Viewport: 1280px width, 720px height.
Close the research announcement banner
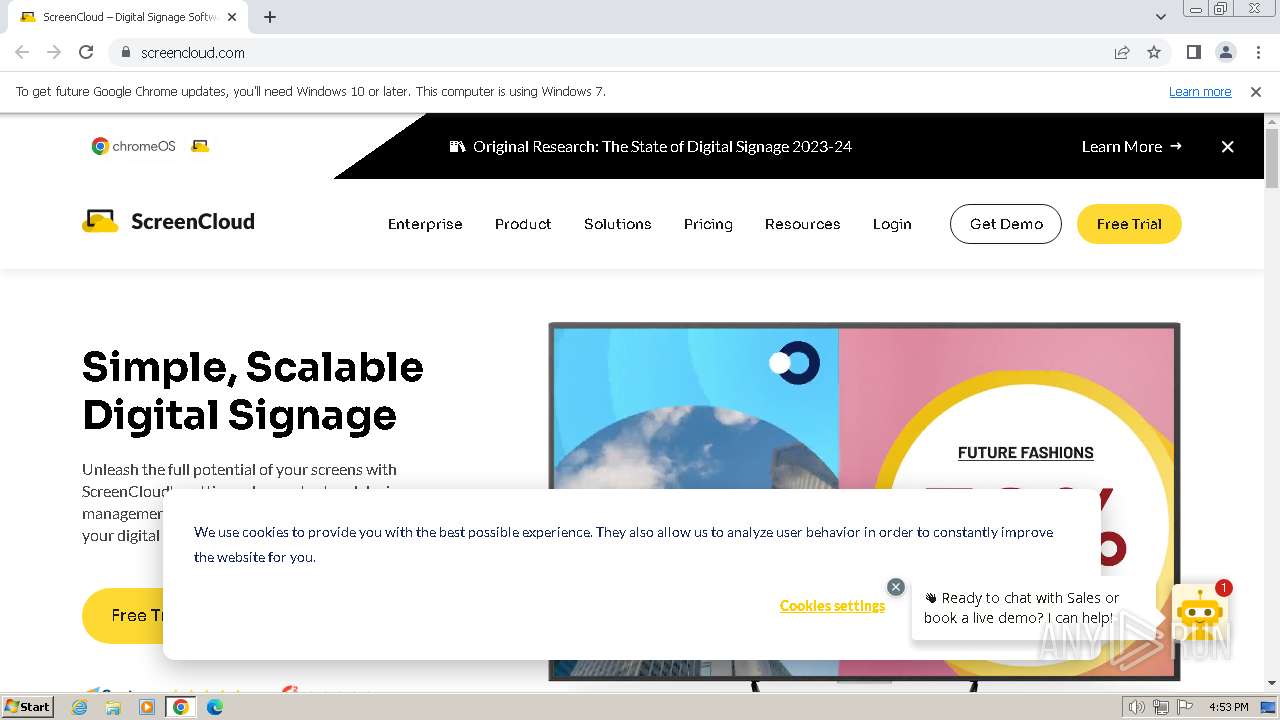[x=1227, y=146]
